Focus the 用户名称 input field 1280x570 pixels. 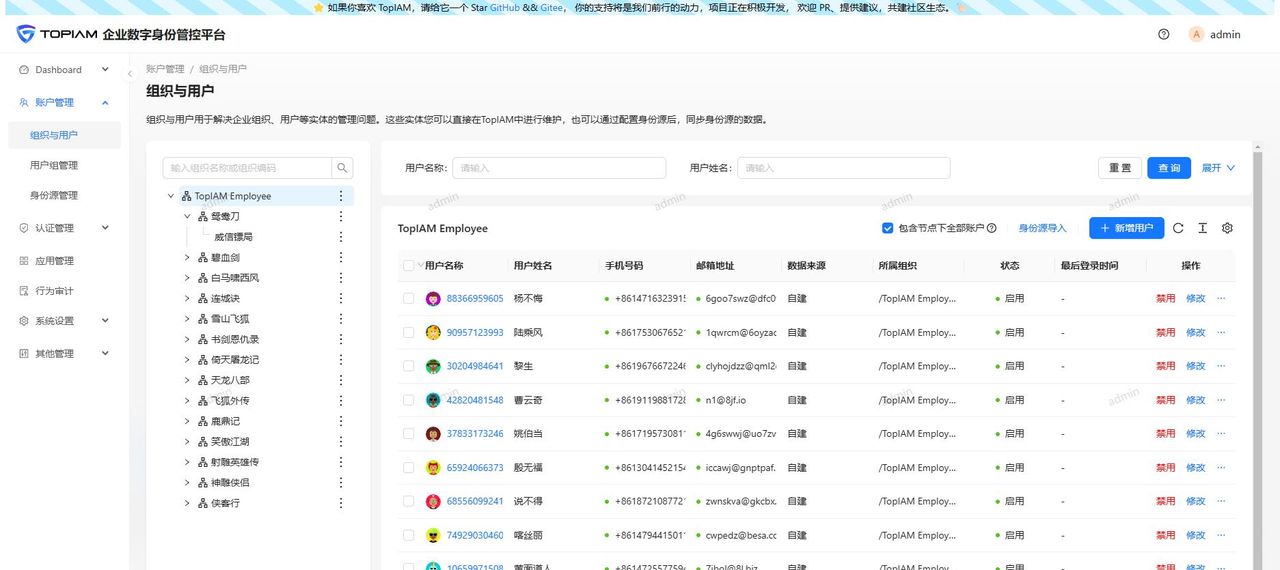coord(559,168)
